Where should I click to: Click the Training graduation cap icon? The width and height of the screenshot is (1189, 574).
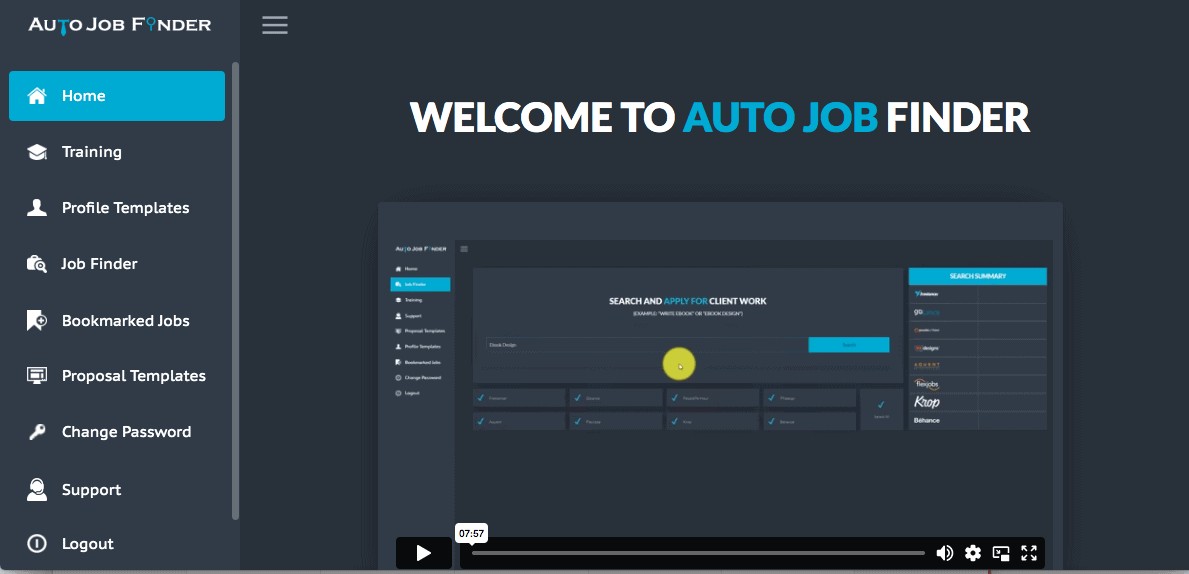(36, 152)
